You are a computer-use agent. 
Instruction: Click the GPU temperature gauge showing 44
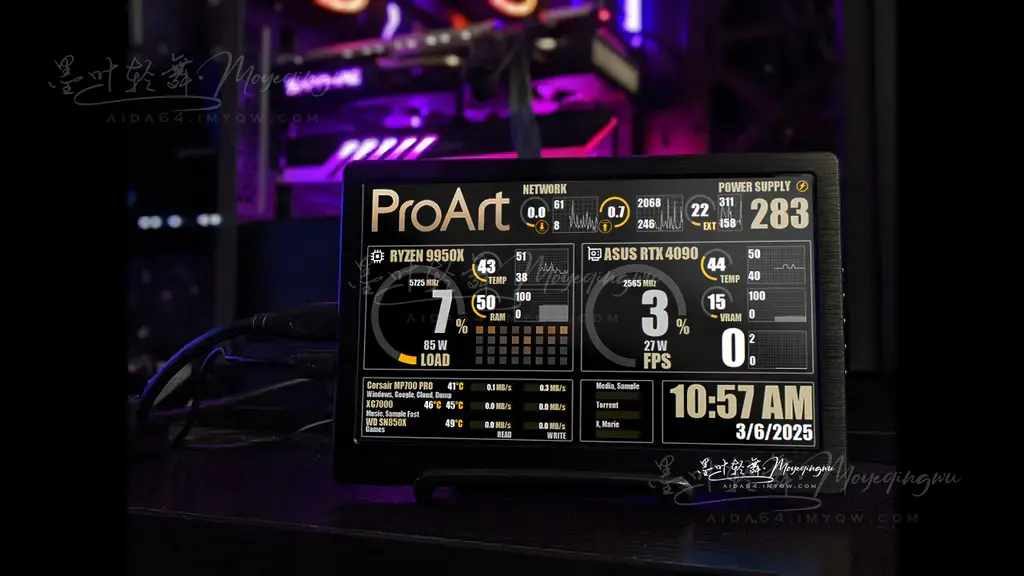point(716,267)
